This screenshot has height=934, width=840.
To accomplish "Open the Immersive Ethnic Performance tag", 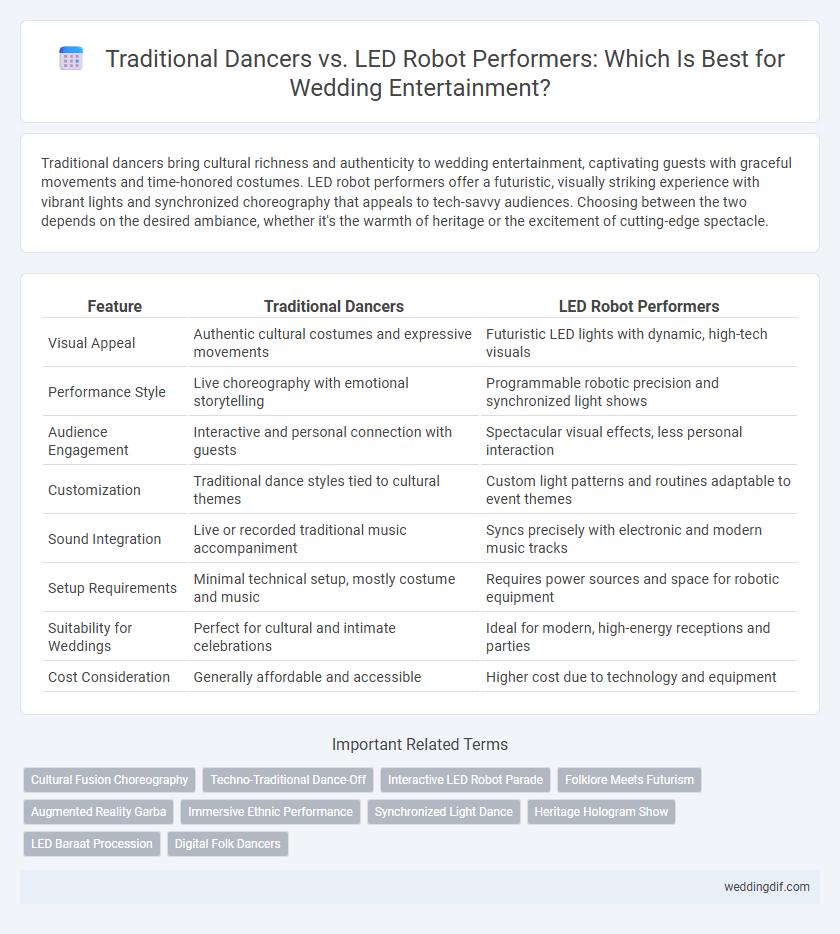I will point(270,812).
